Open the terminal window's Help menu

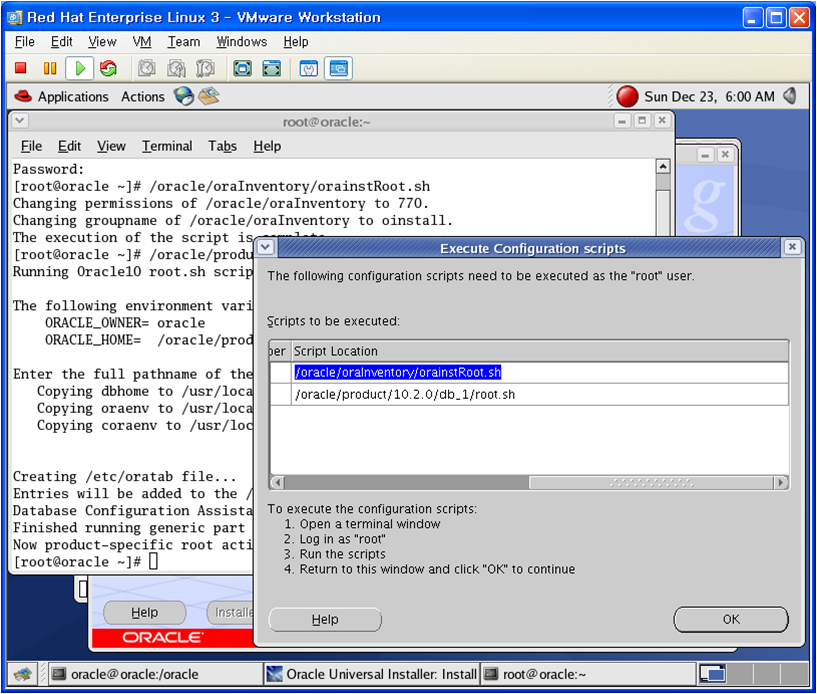pos(267,146)
